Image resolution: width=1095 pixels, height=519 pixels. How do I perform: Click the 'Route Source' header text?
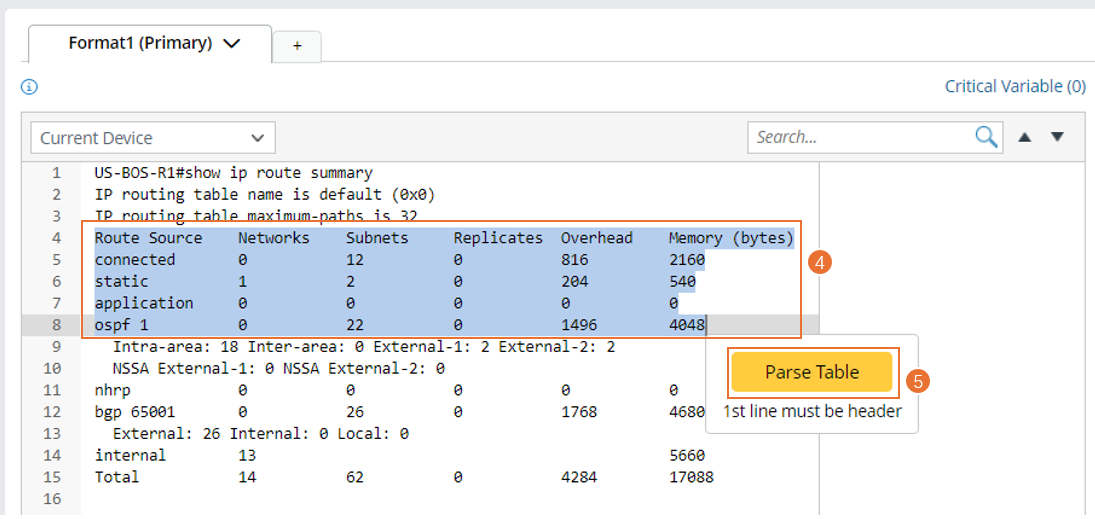pyautogui.click(x=148, y=238)
